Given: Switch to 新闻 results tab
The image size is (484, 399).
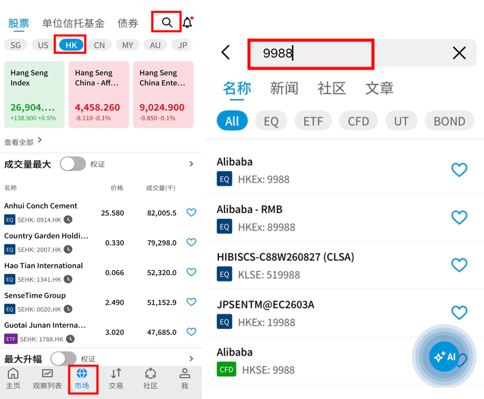Looking at the screenshot, I should pyautogui.click(x=284, y=88).
